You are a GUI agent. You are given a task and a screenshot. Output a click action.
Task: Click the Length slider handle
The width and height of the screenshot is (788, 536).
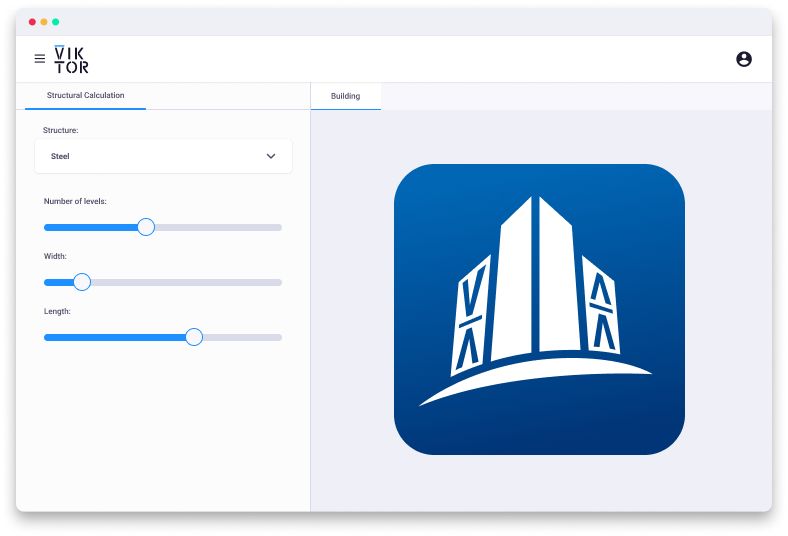194,337
